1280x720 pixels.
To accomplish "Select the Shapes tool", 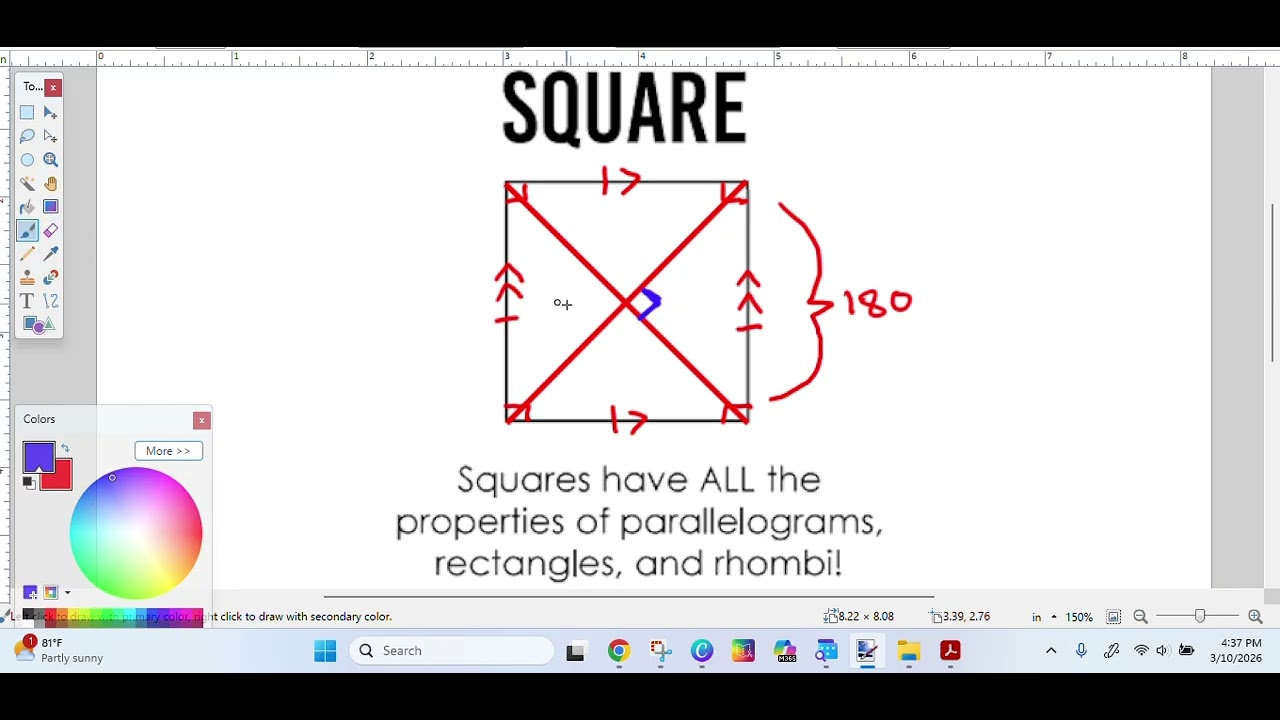I will pos(39,324).
